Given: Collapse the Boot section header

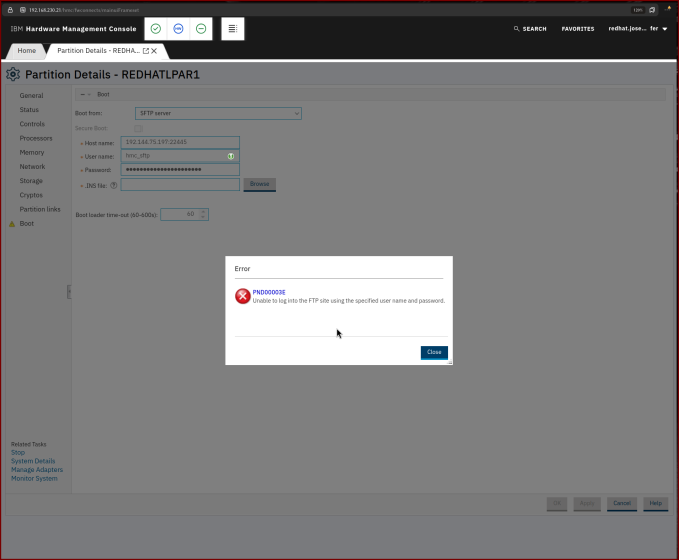Looking at the screenshot, I should (85, 94).
